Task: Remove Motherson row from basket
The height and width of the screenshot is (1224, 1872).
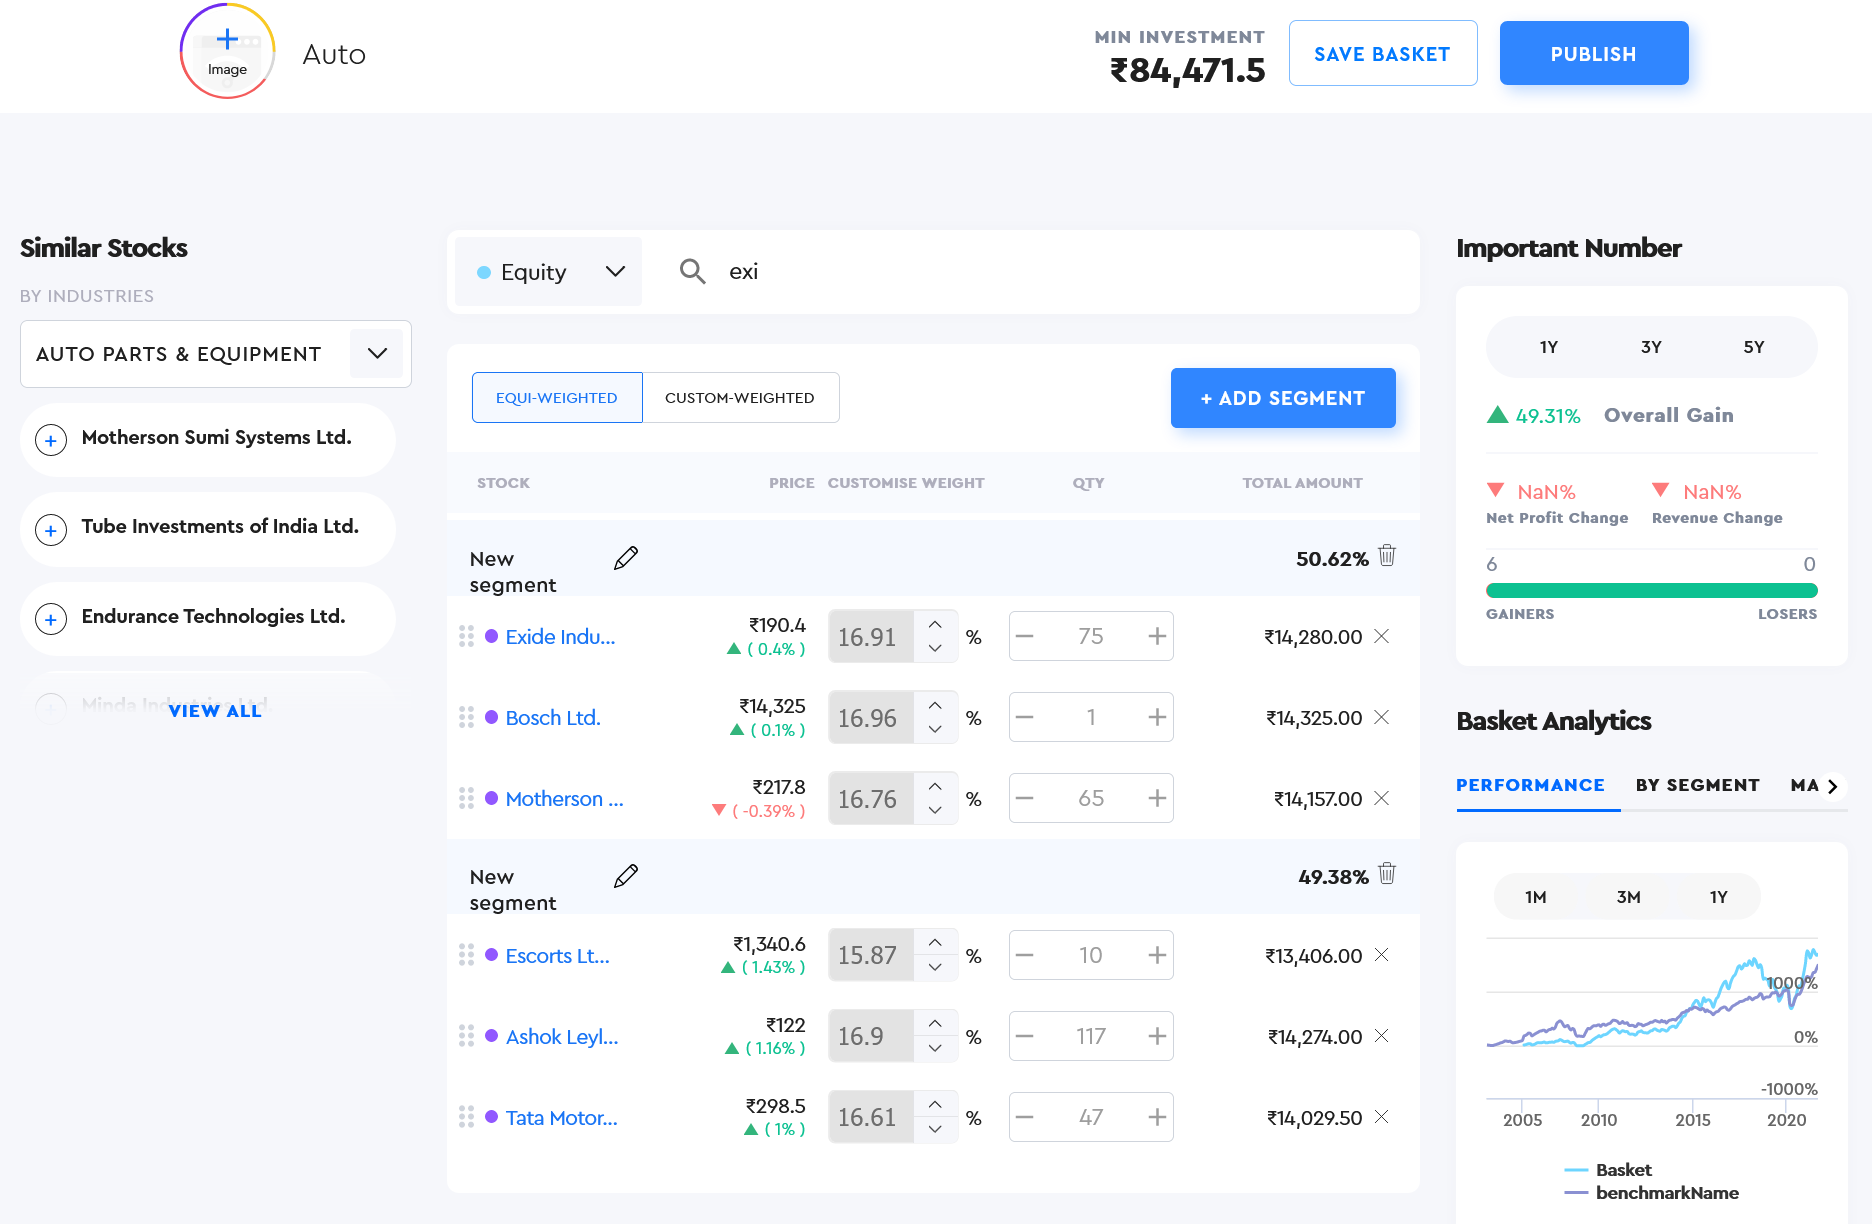Action: click(1382, 798)
